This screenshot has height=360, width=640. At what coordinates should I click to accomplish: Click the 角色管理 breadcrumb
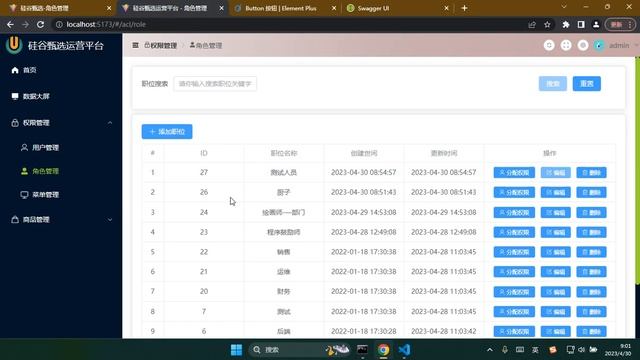pyautogui.click(x=206, y=45)
